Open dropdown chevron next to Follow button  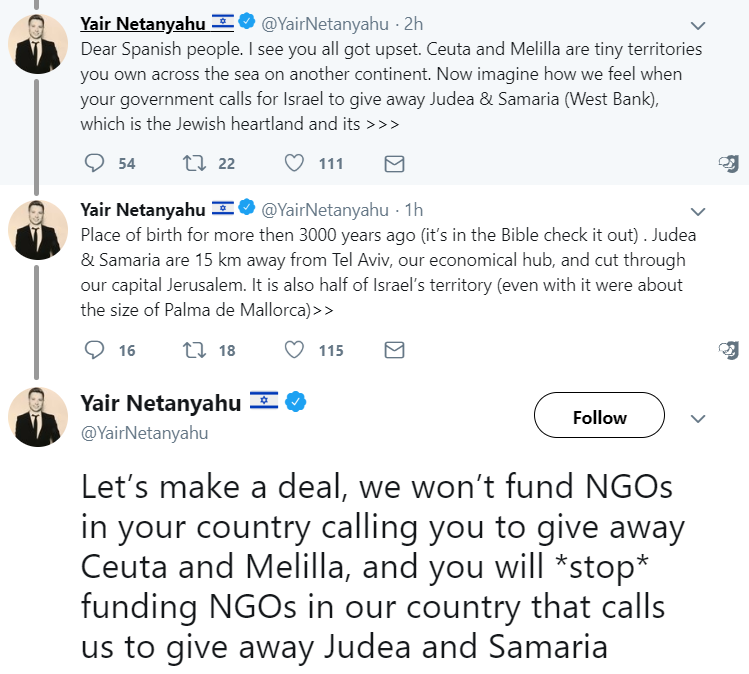point(699,418)
